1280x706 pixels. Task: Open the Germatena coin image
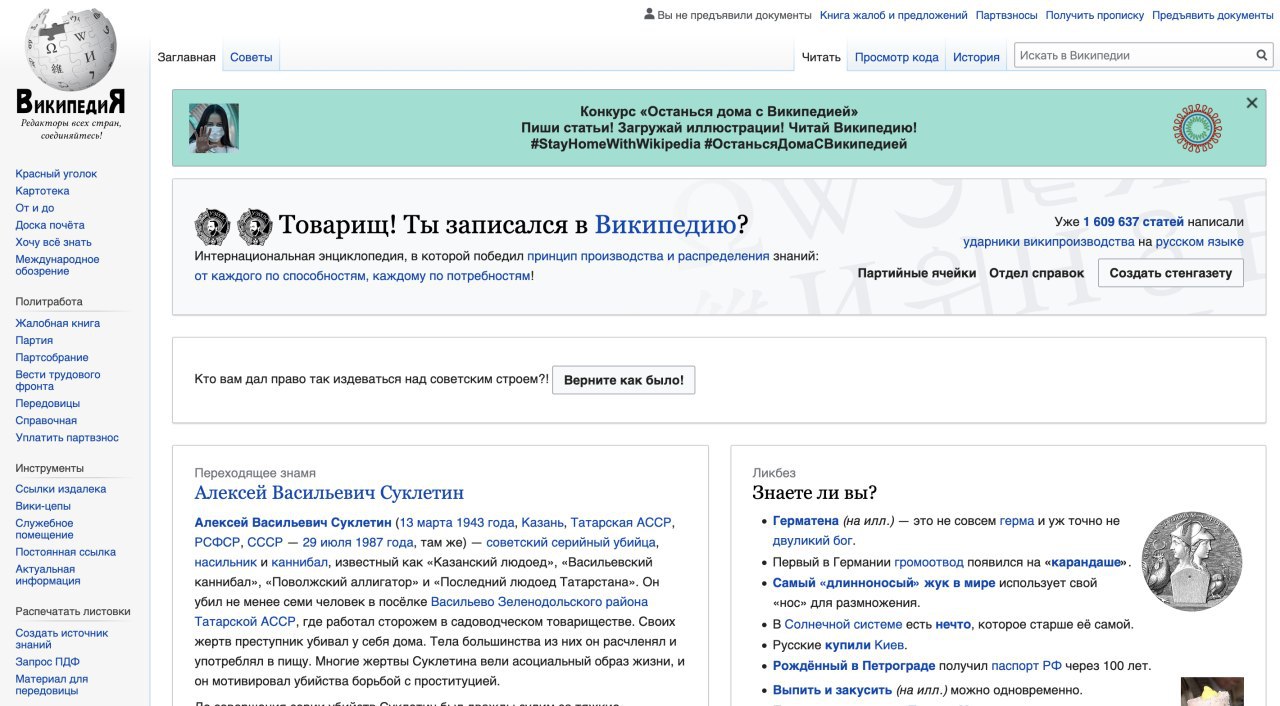tap(1192, 562)
